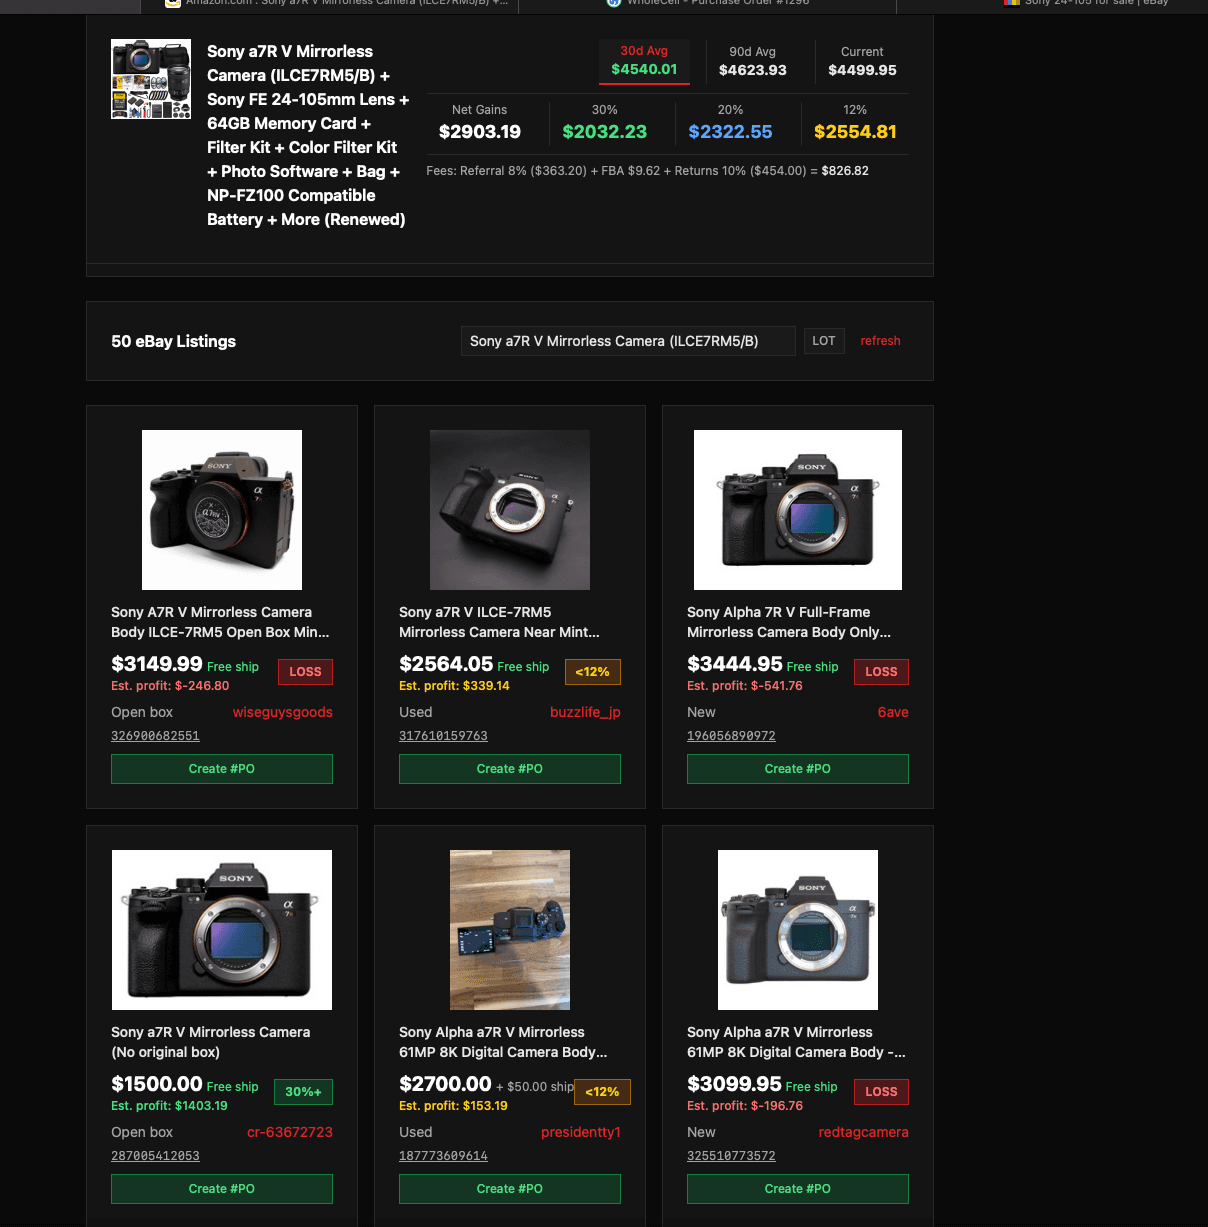This screenshot has height=1227, width=1208.
Task: Open the $3149.99 Open Box listing photo
Action: (x=222, y=510)
